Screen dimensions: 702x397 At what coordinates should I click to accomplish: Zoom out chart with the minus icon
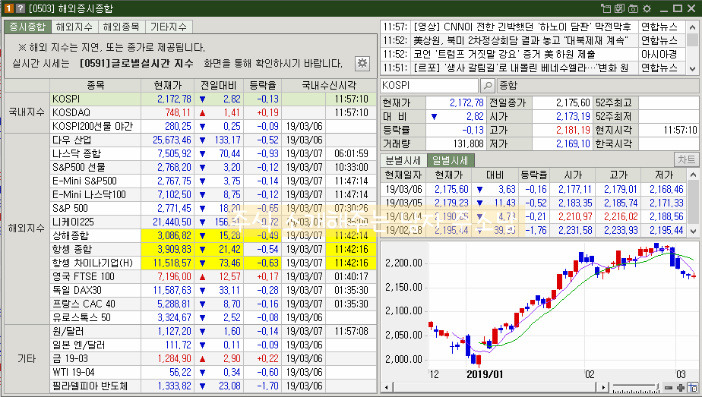click(x=669, y=388)
